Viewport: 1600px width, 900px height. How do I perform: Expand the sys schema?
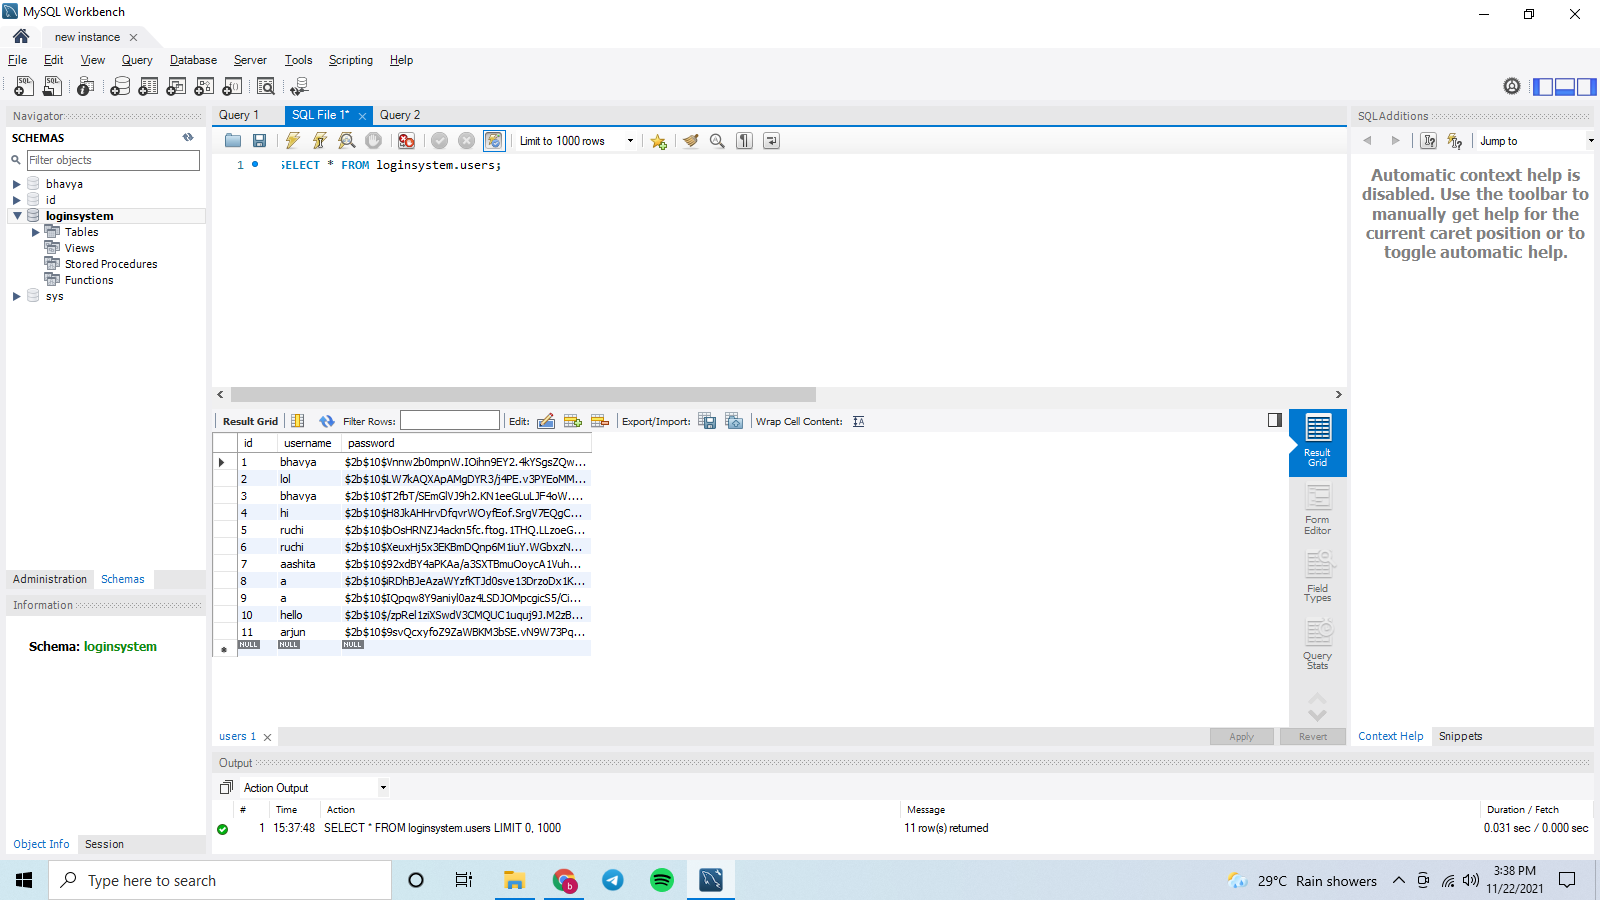pos(17,296)
